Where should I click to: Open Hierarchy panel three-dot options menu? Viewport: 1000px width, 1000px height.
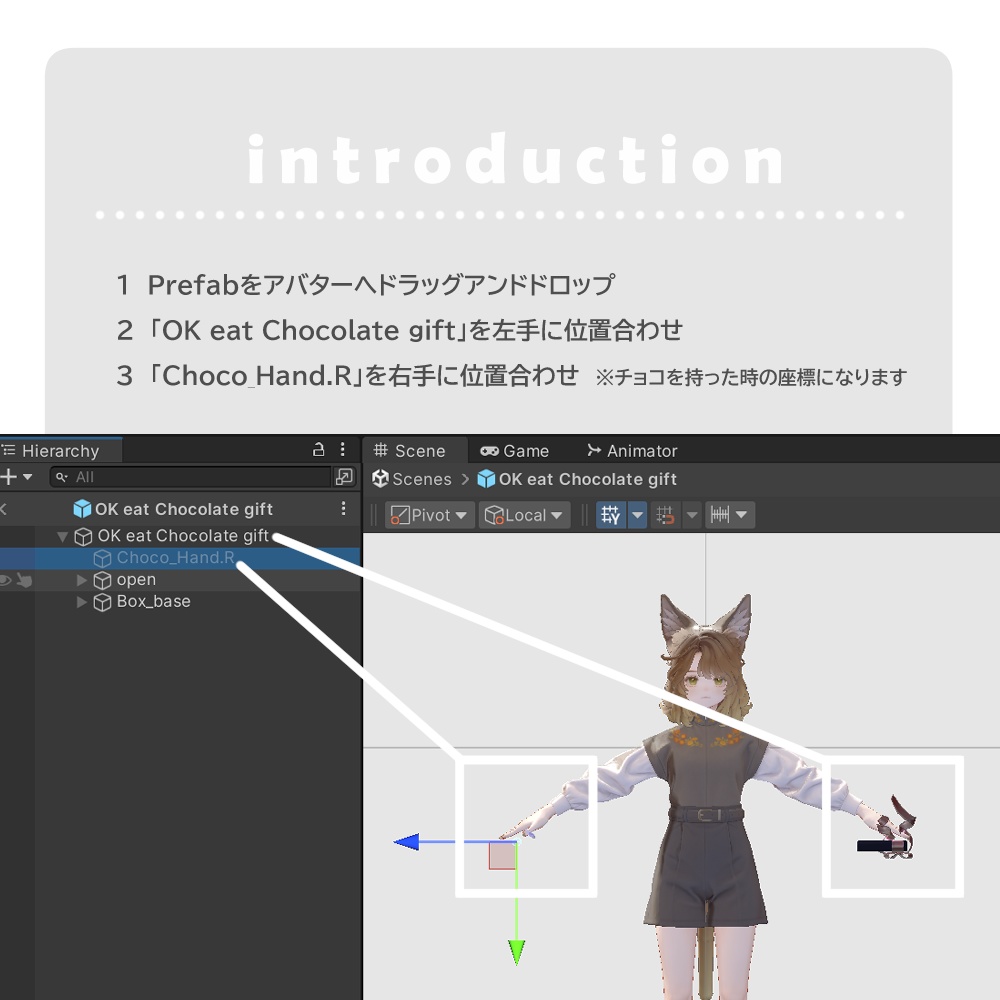click(342, 450)
